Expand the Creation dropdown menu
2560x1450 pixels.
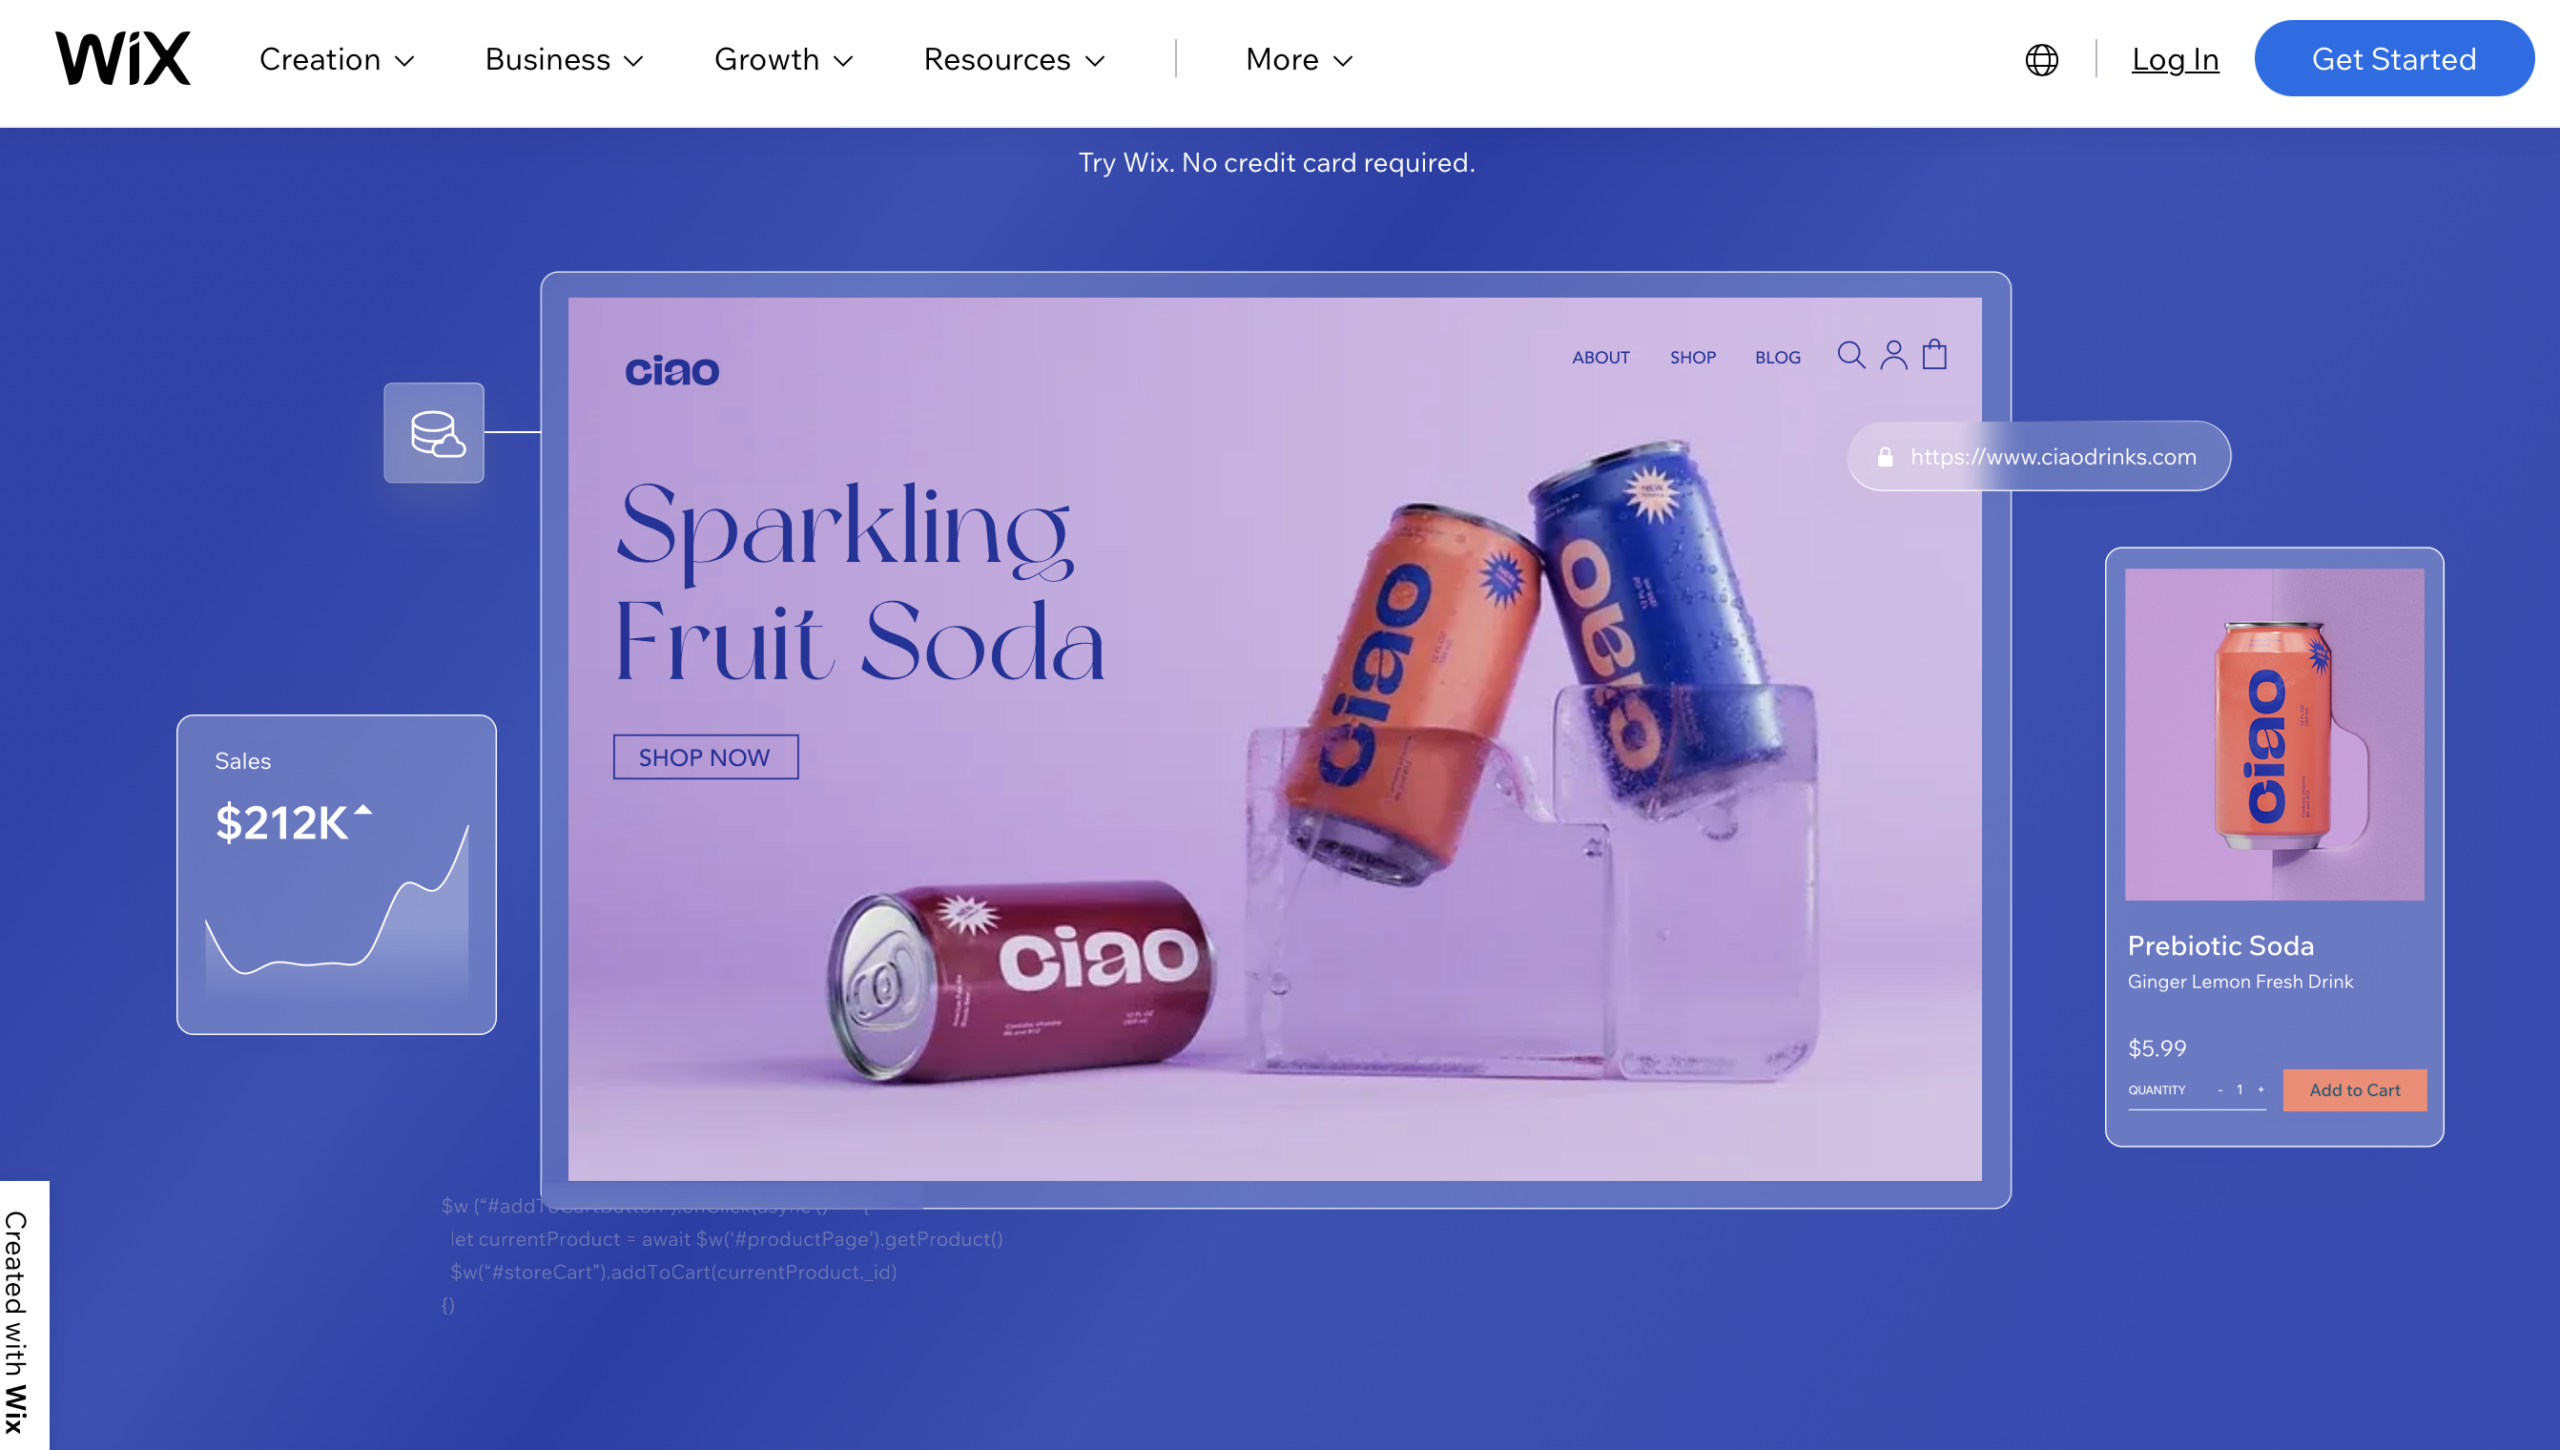(x=337, y=60)
